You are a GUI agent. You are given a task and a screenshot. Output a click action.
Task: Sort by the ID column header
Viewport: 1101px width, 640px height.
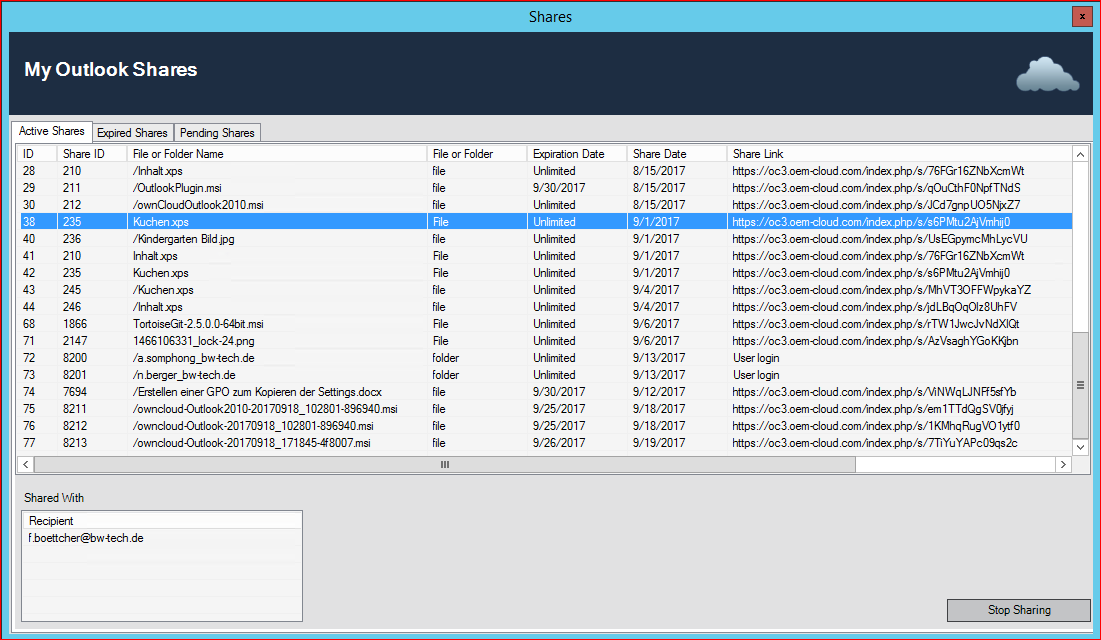click(38, 154)
